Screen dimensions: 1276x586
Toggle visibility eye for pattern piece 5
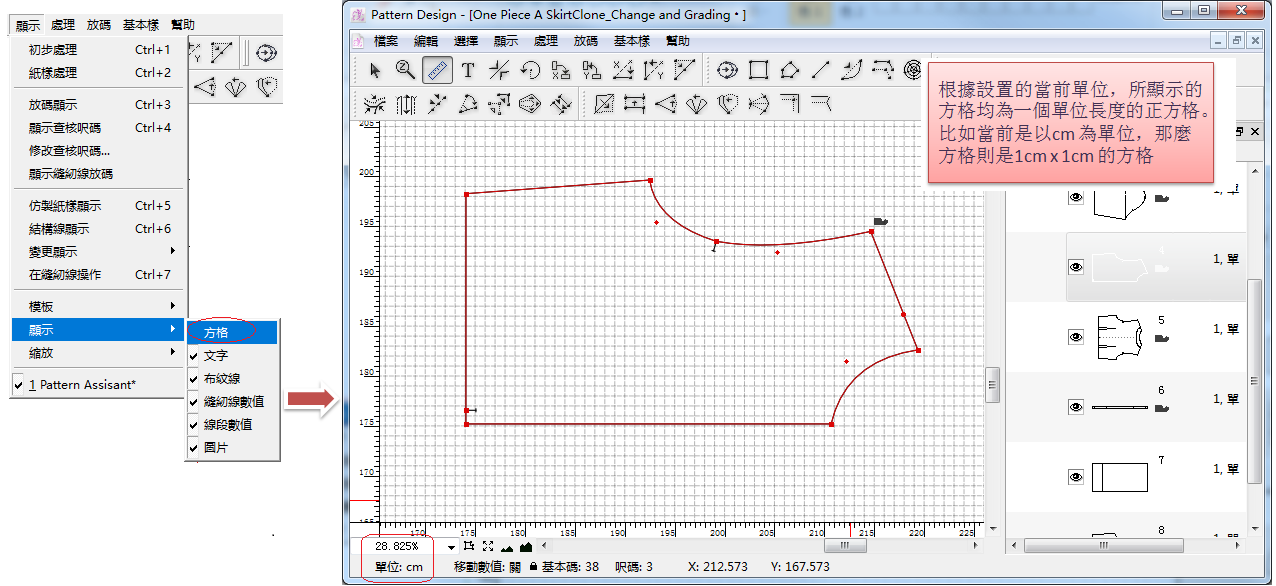point(1076,337)
